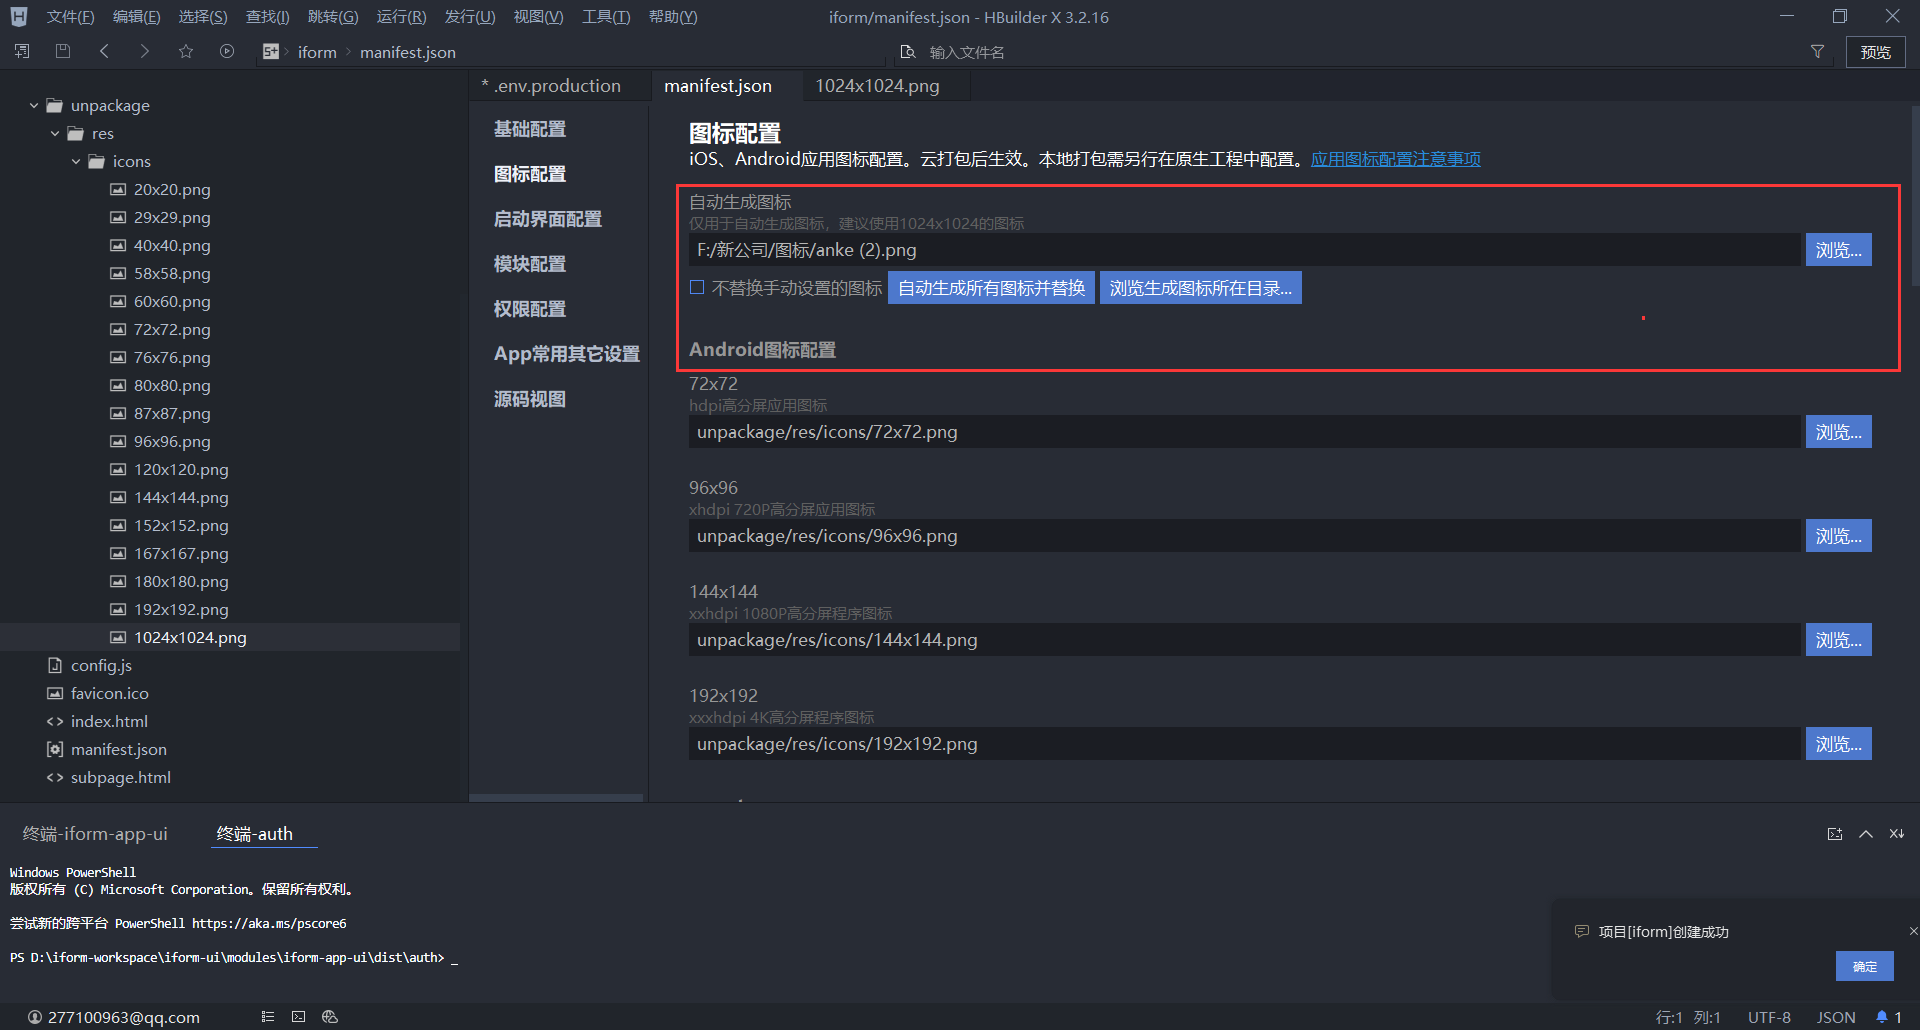Click the run play icon in toolbar
The image size is (1920, 1030).
pos(227,51)
